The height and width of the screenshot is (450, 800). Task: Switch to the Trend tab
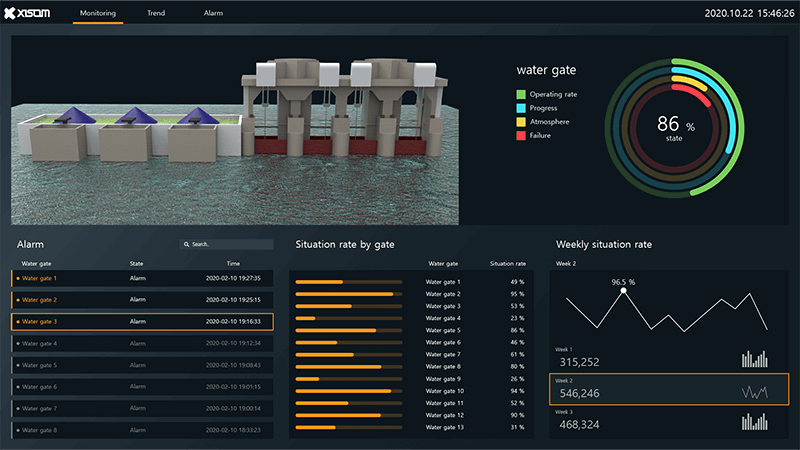click(156, 14)
